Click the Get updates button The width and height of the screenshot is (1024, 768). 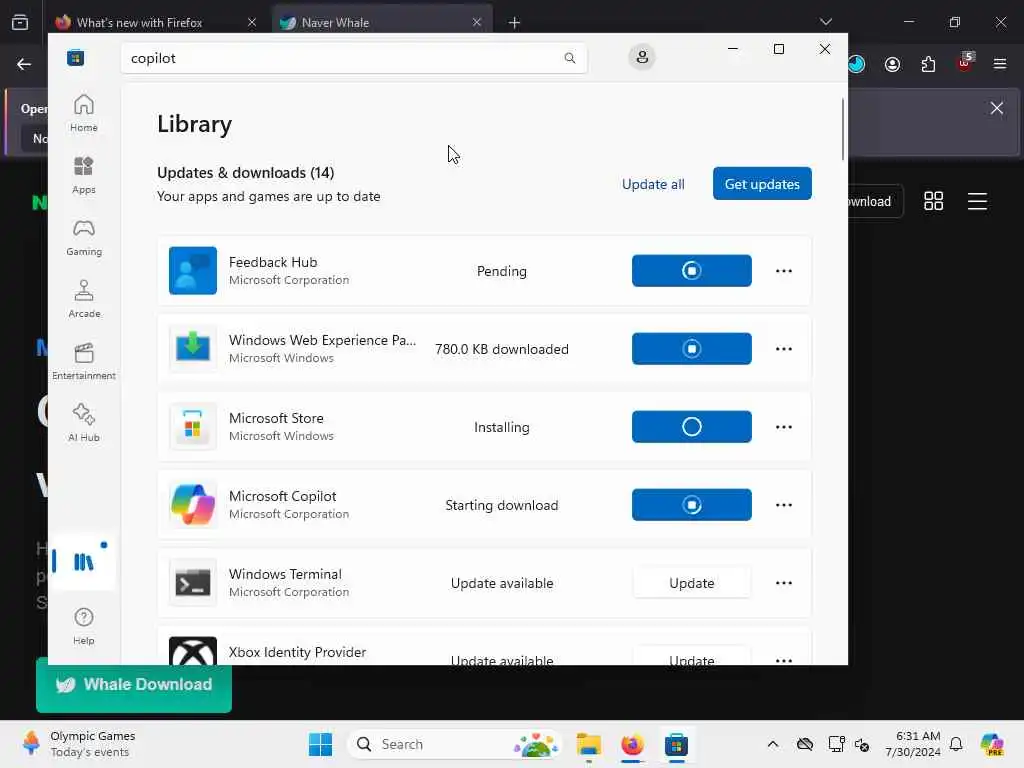[x=762, y=184]
